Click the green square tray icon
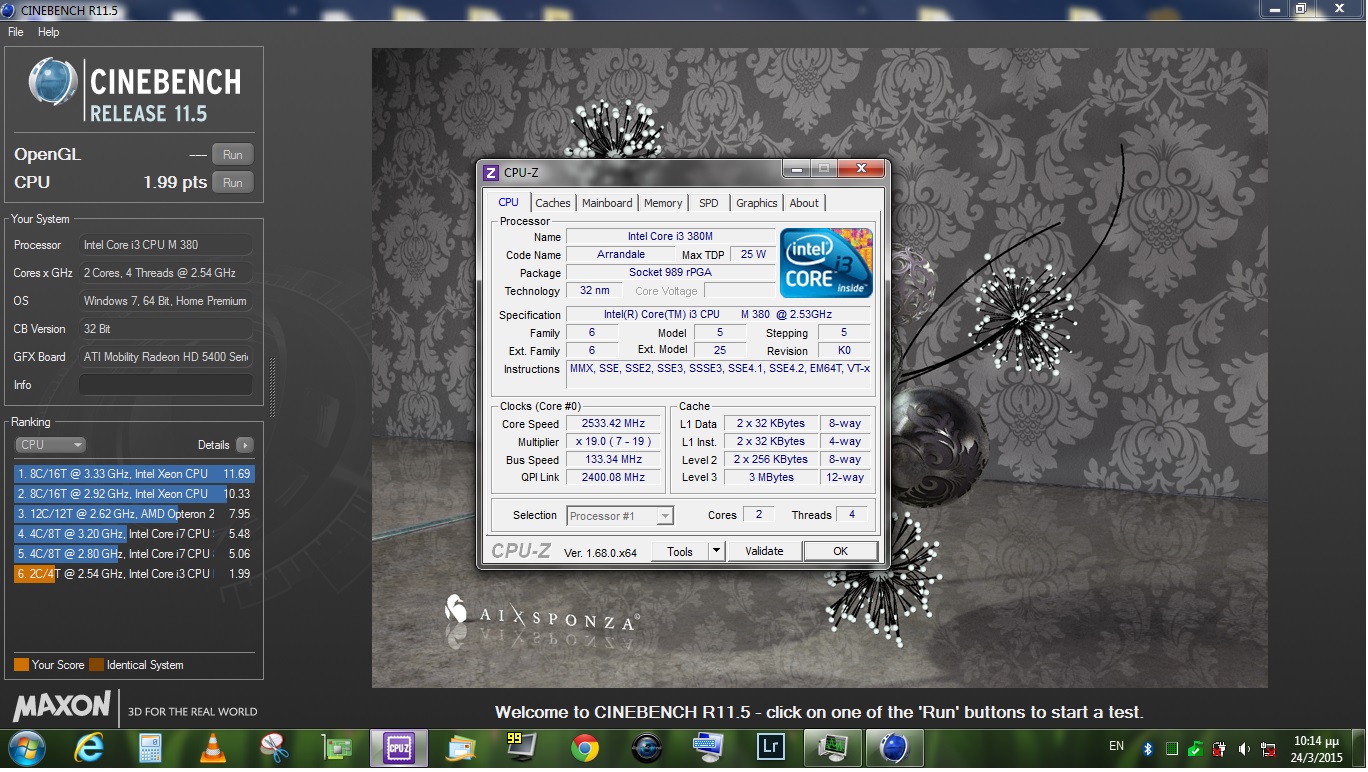1368x772 pixels. tap(1172, 749)
